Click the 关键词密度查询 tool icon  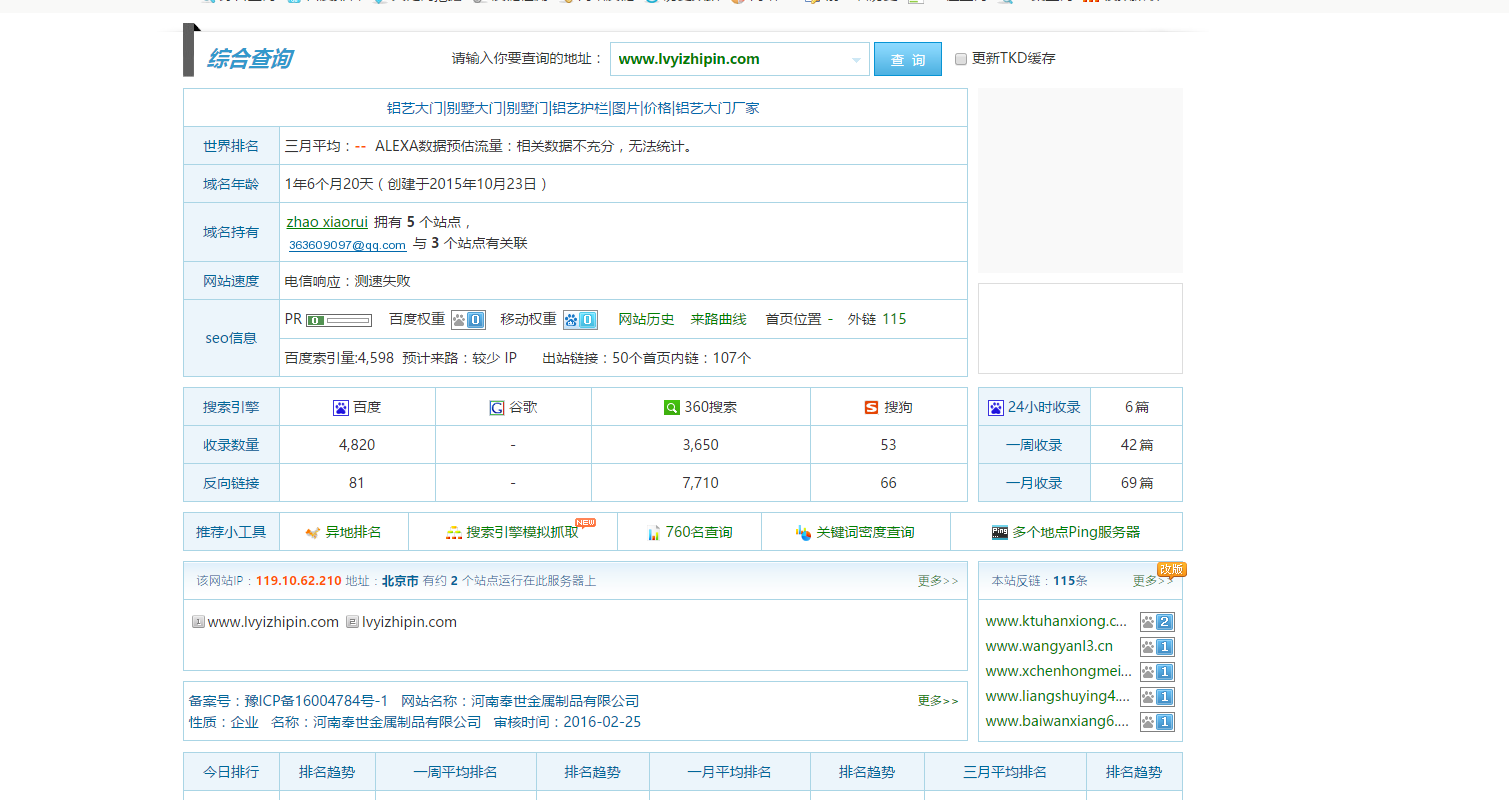803,532
